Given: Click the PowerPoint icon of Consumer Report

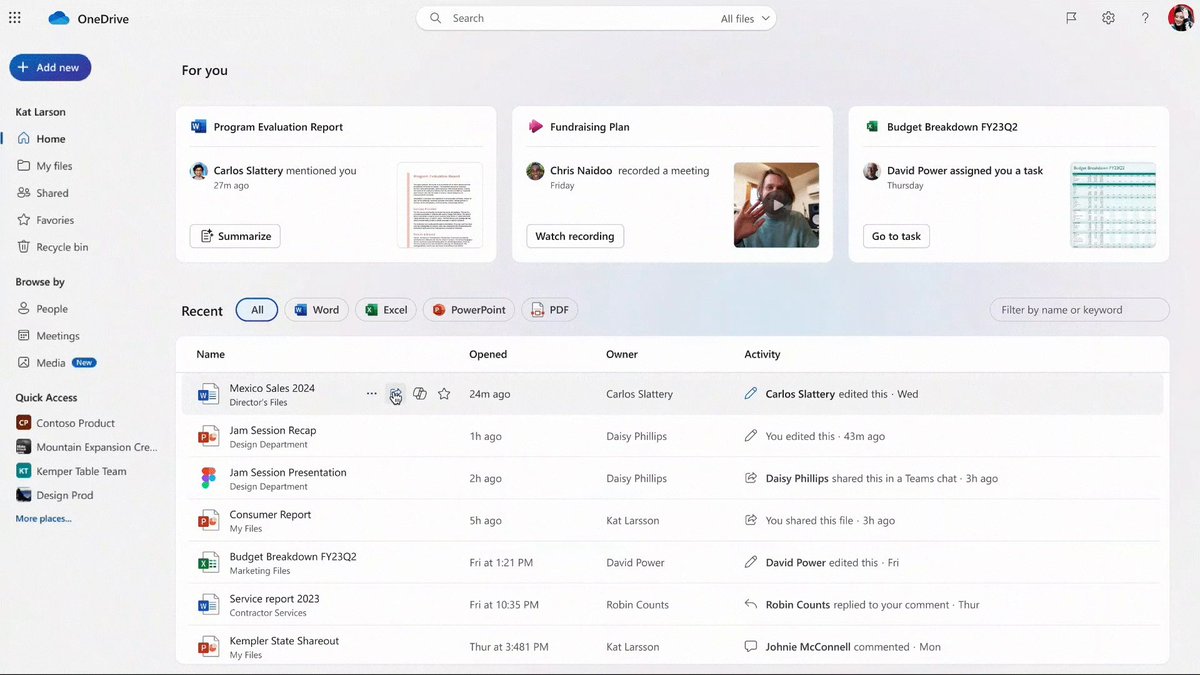Looking at the screenshot, I should click(x=208, y=520).
